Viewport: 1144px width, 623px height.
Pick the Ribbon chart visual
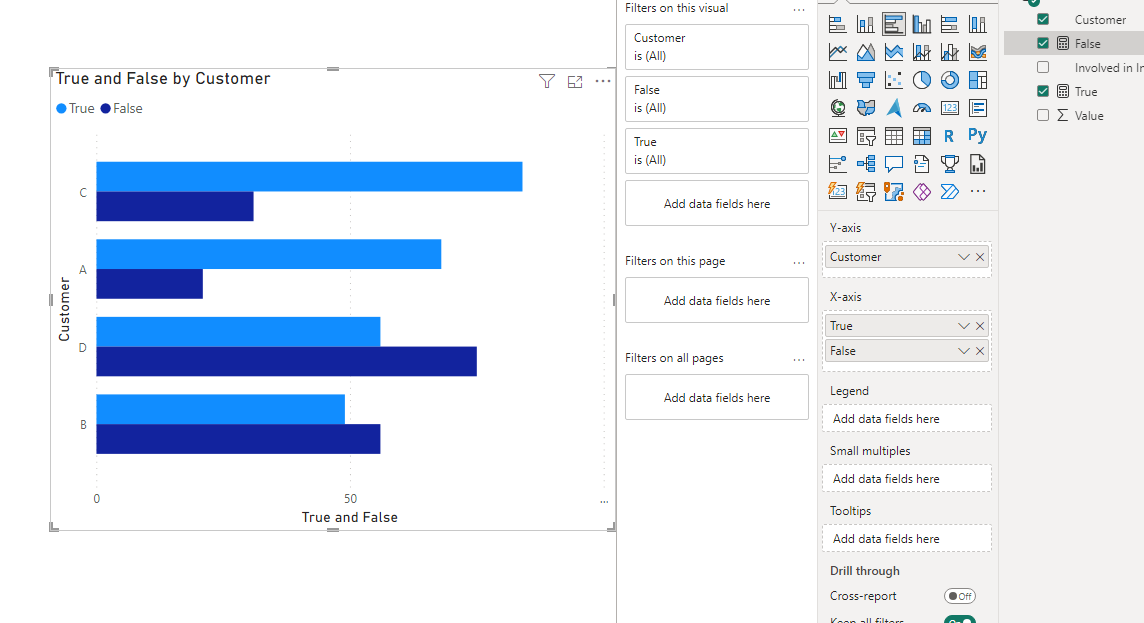tap(978, 52)
